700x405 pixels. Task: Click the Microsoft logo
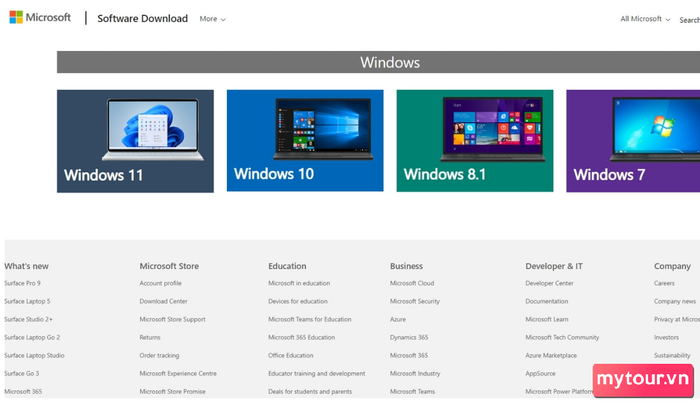pos(40,17)
